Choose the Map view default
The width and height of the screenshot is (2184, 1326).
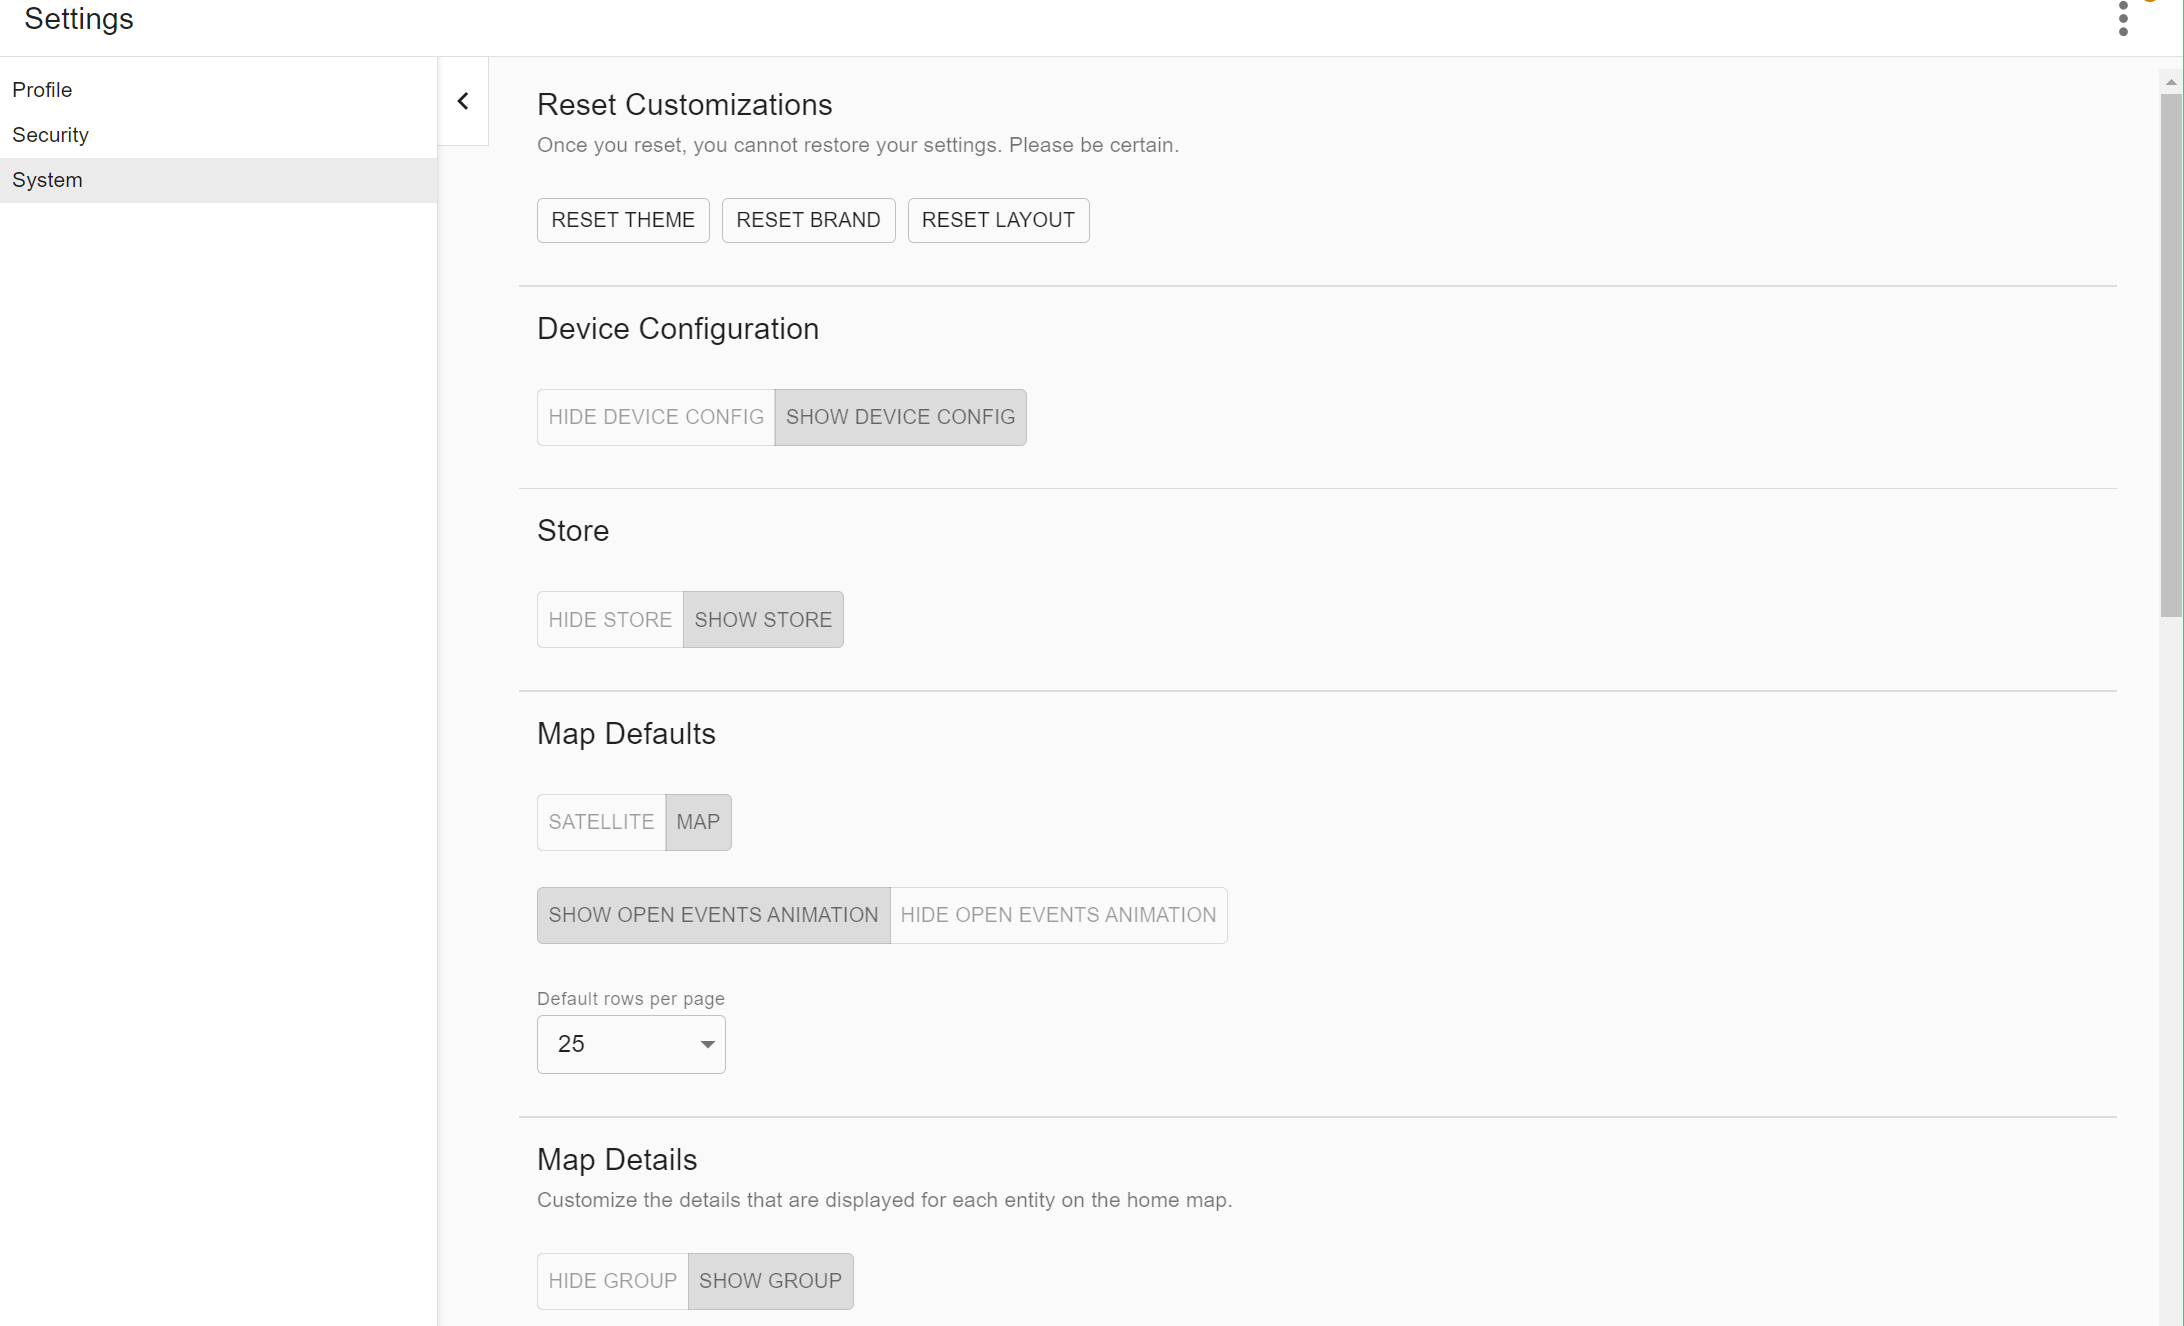click(x=697, y=822)
